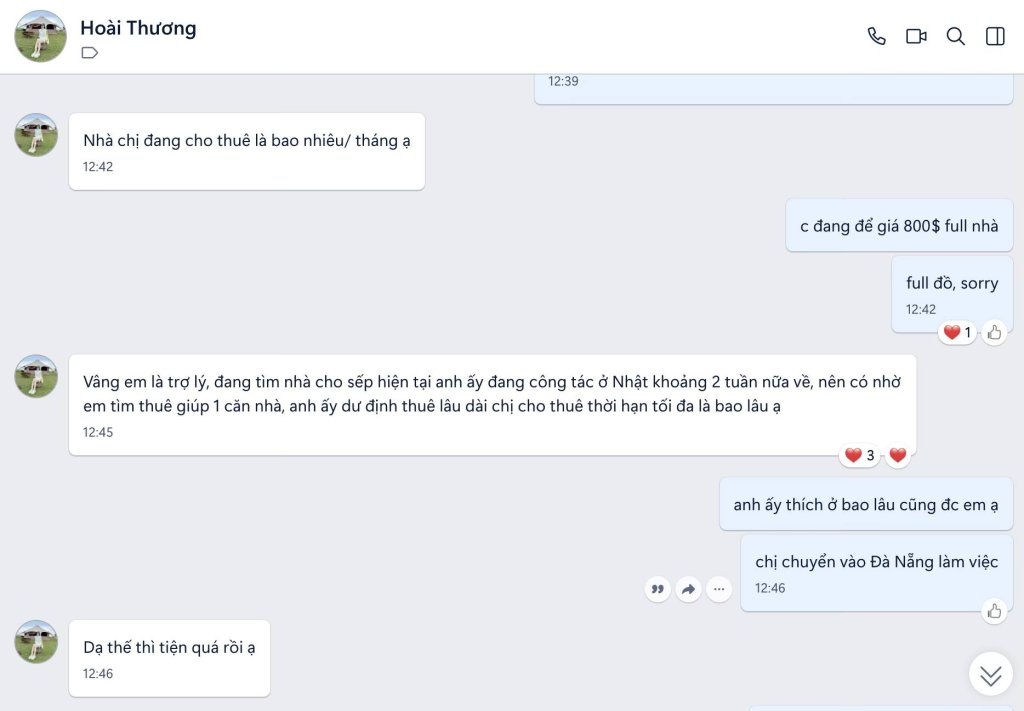Image resolution: width=1024 pixels, height=711 pixels.
Task: Toggle the conversation info side panel
Action: click(x=995, y=36)
